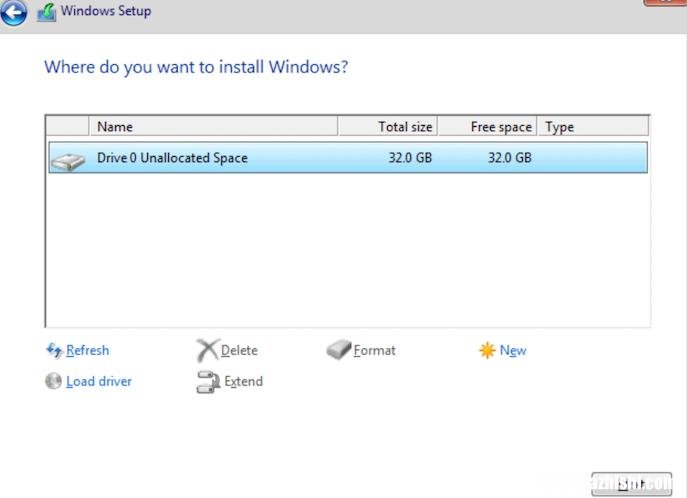This screenshot has width=687, height=498.
Task: Click the Extend partition icon
Action: point(208,381)
